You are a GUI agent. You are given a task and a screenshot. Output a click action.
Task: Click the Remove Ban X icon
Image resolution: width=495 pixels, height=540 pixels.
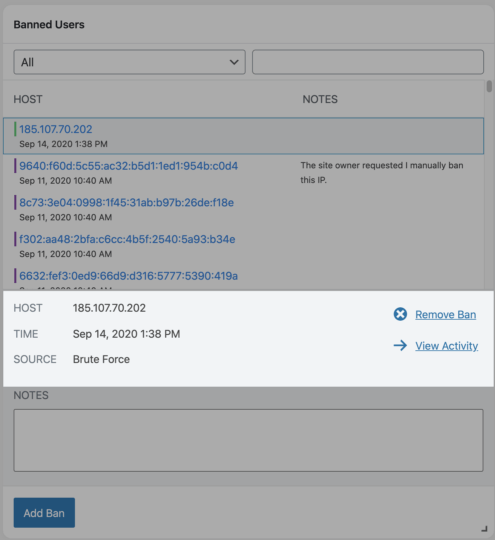[x=400, y=314]
